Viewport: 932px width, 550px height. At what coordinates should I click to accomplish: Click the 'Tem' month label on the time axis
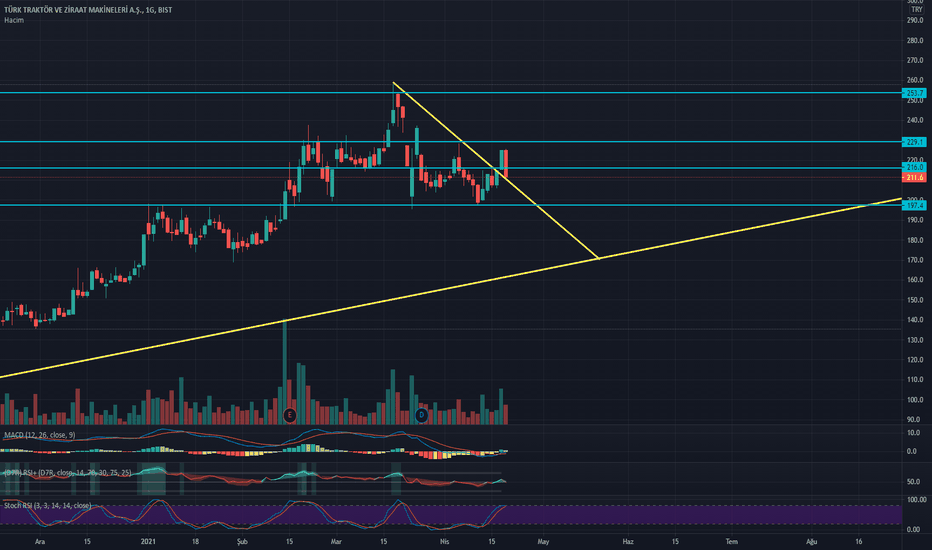[x=732, y=542]
